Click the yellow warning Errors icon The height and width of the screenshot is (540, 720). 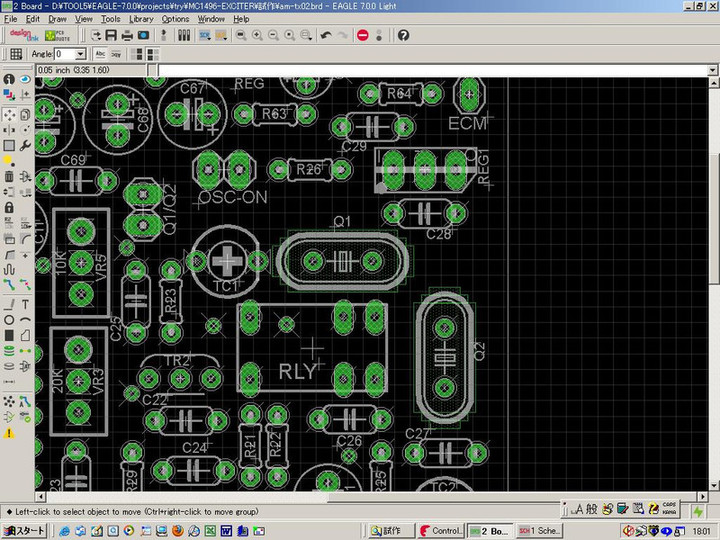coord(9,433)
